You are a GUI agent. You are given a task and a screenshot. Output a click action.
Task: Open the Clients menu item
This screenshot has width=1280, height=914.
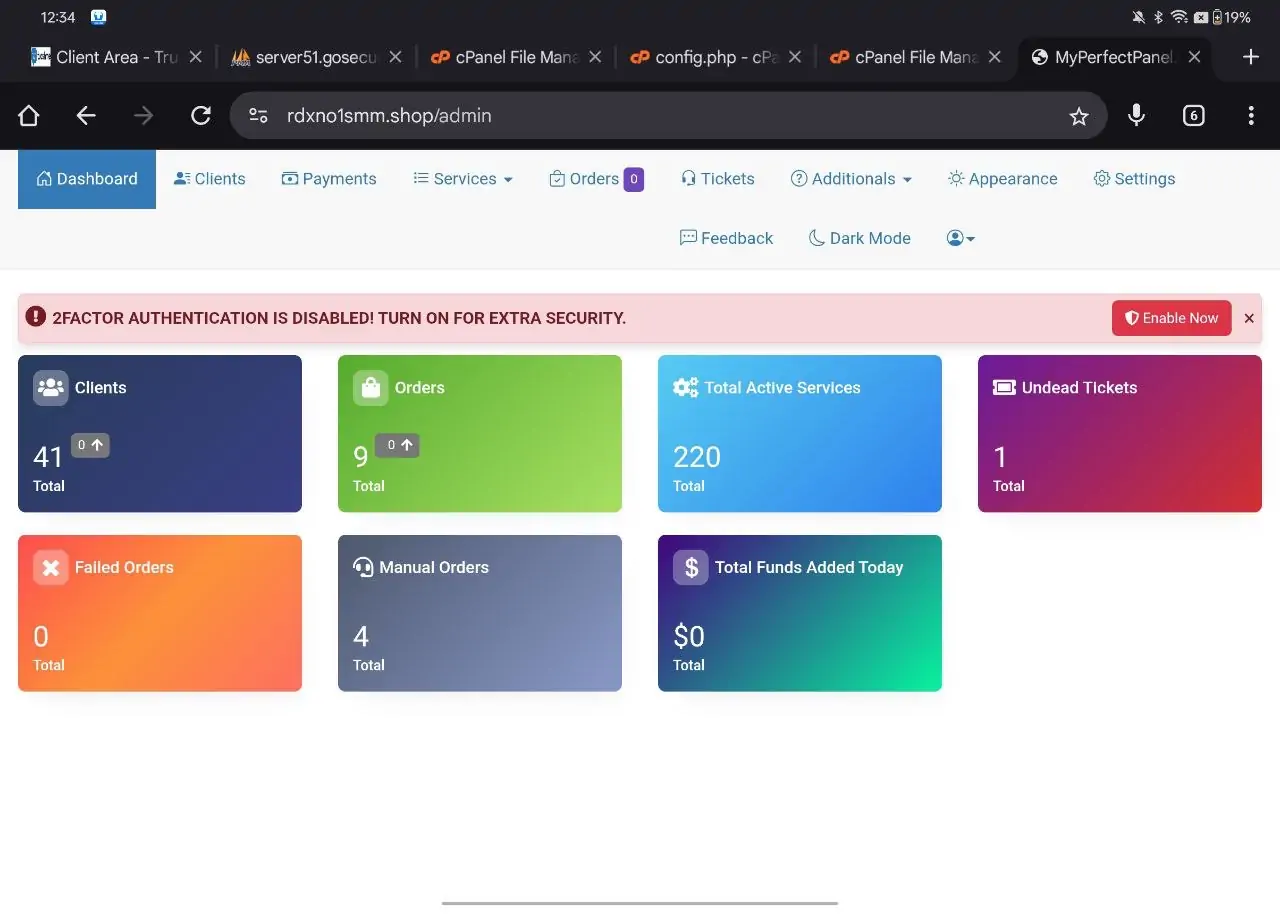point(209,179)
